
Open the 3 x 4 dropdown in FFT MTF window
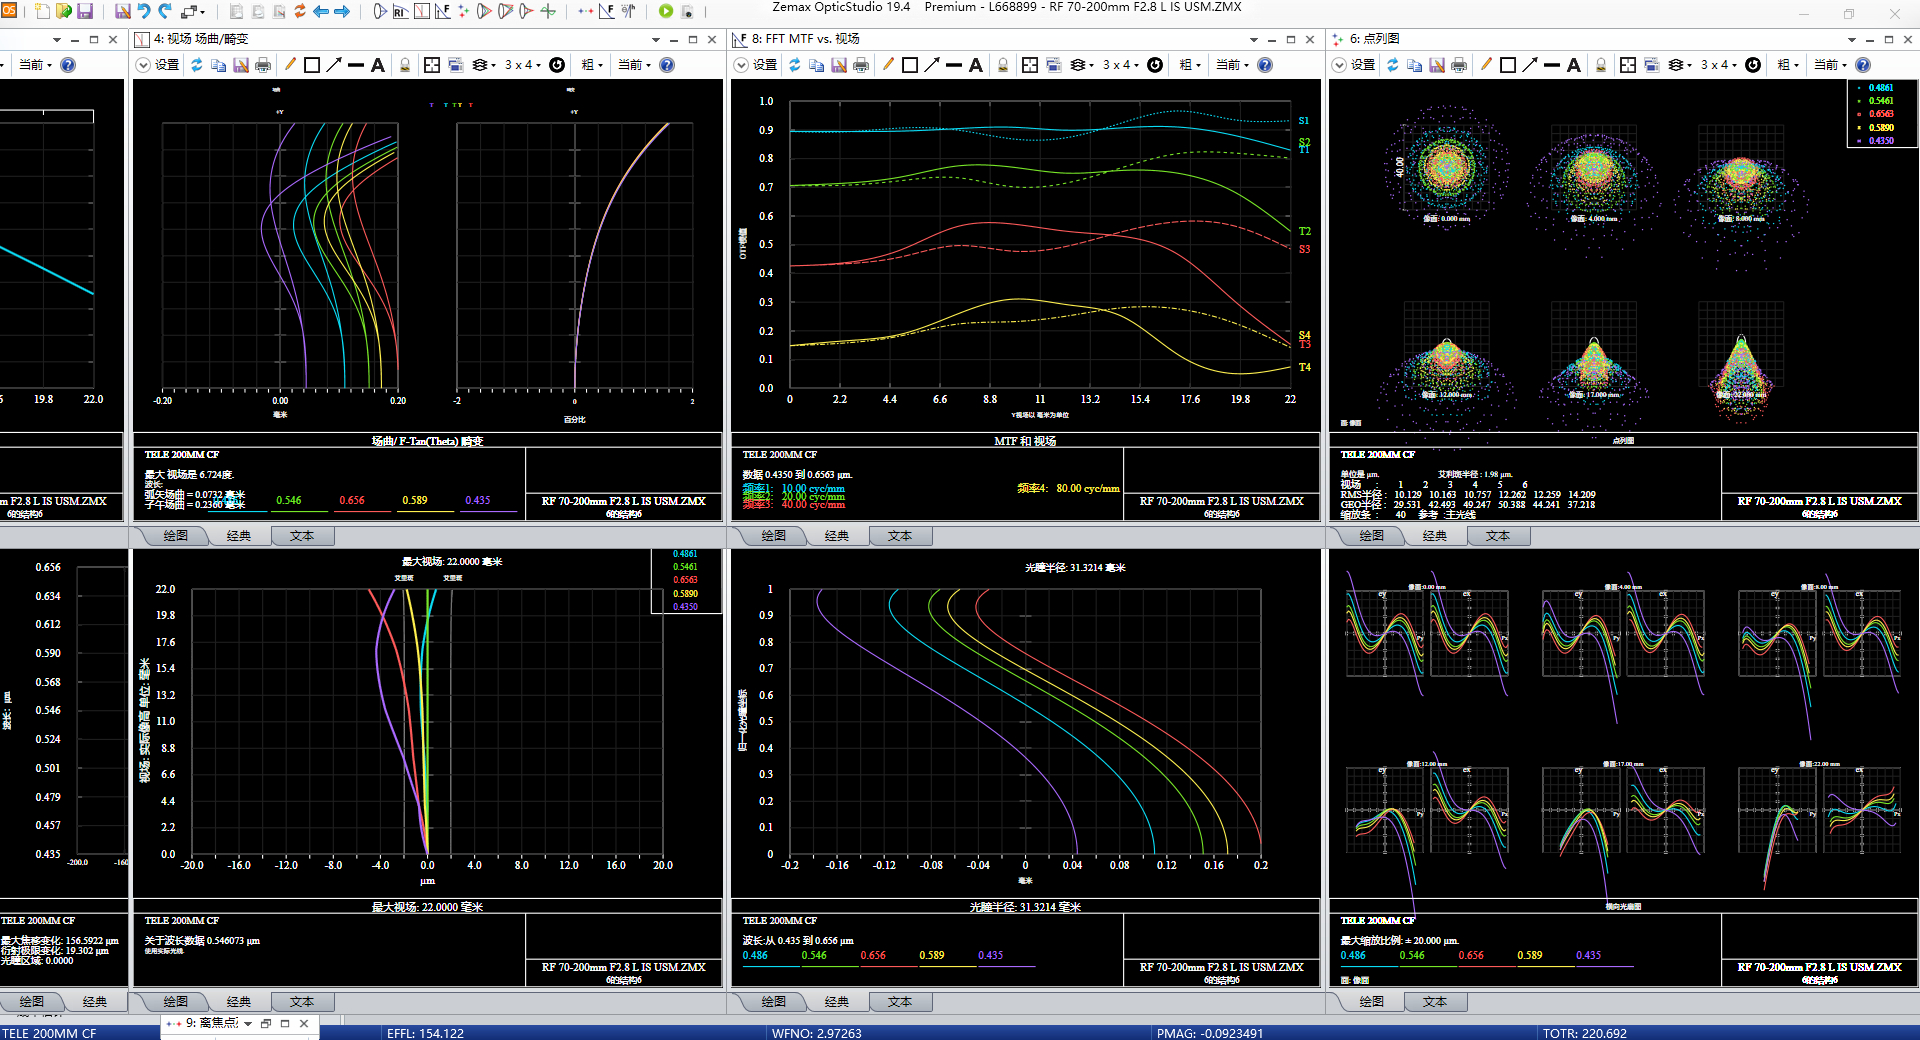(1121, 65)
